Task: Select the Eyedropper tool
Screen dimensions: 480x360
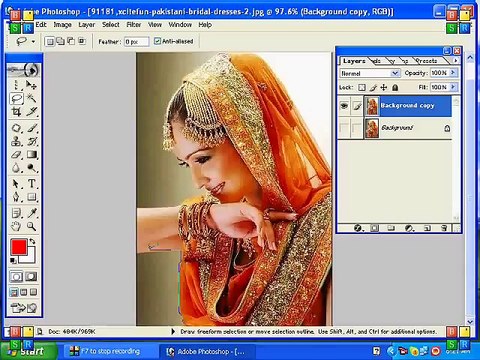Action: pos(32,213)
